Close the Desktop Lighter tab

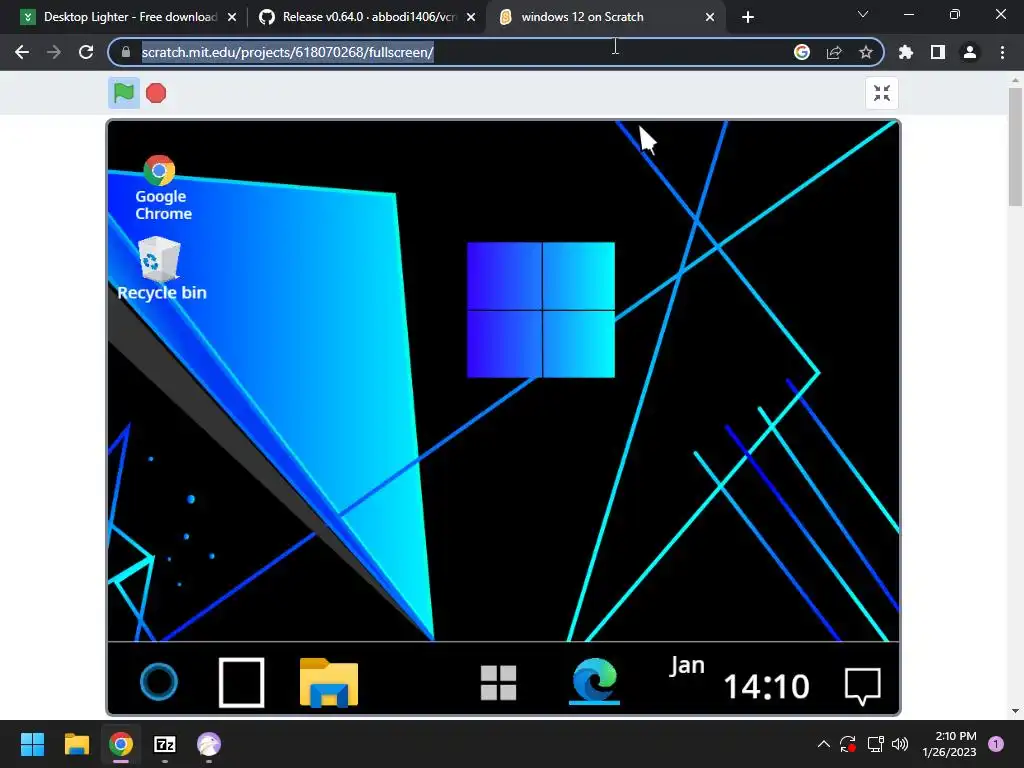point(232,17)
